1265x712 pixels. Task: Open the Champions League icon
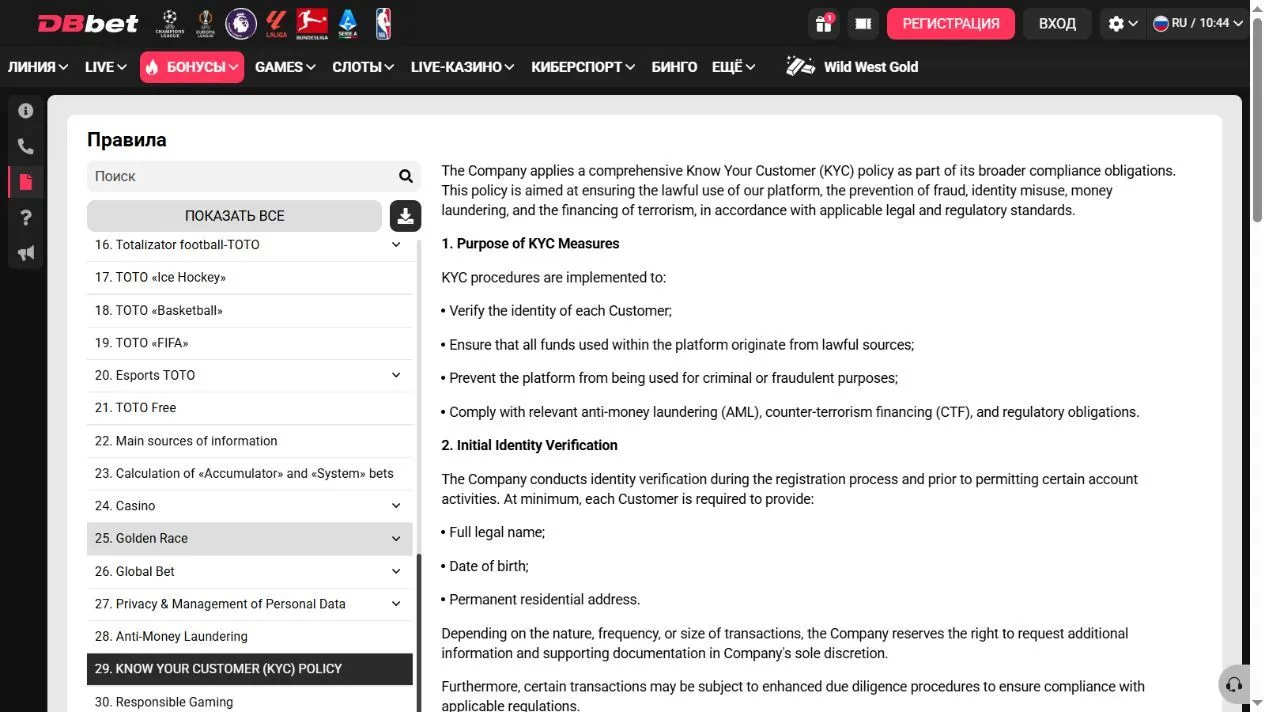point(169,23)
